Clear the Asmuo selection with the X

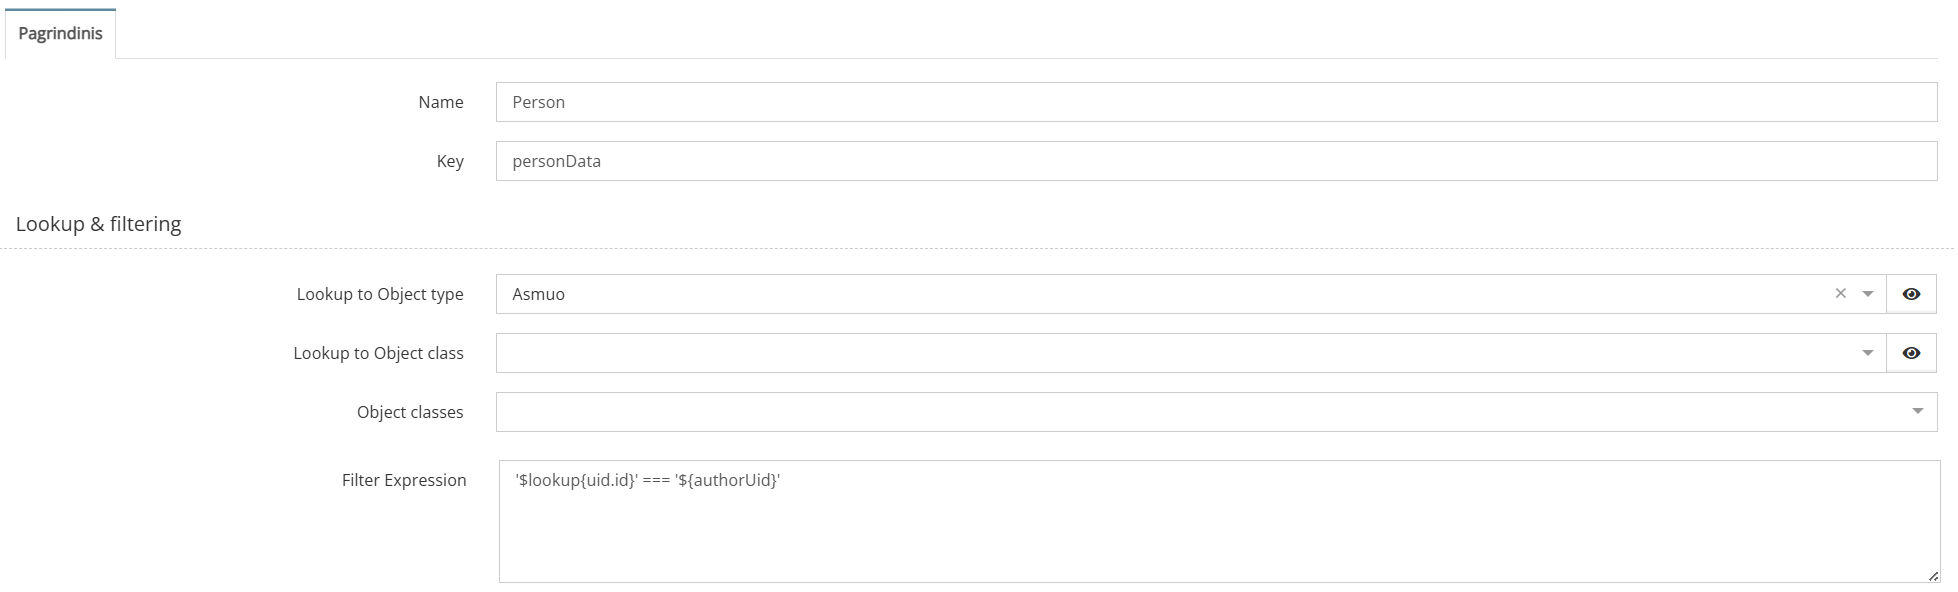coord(1840,294)
